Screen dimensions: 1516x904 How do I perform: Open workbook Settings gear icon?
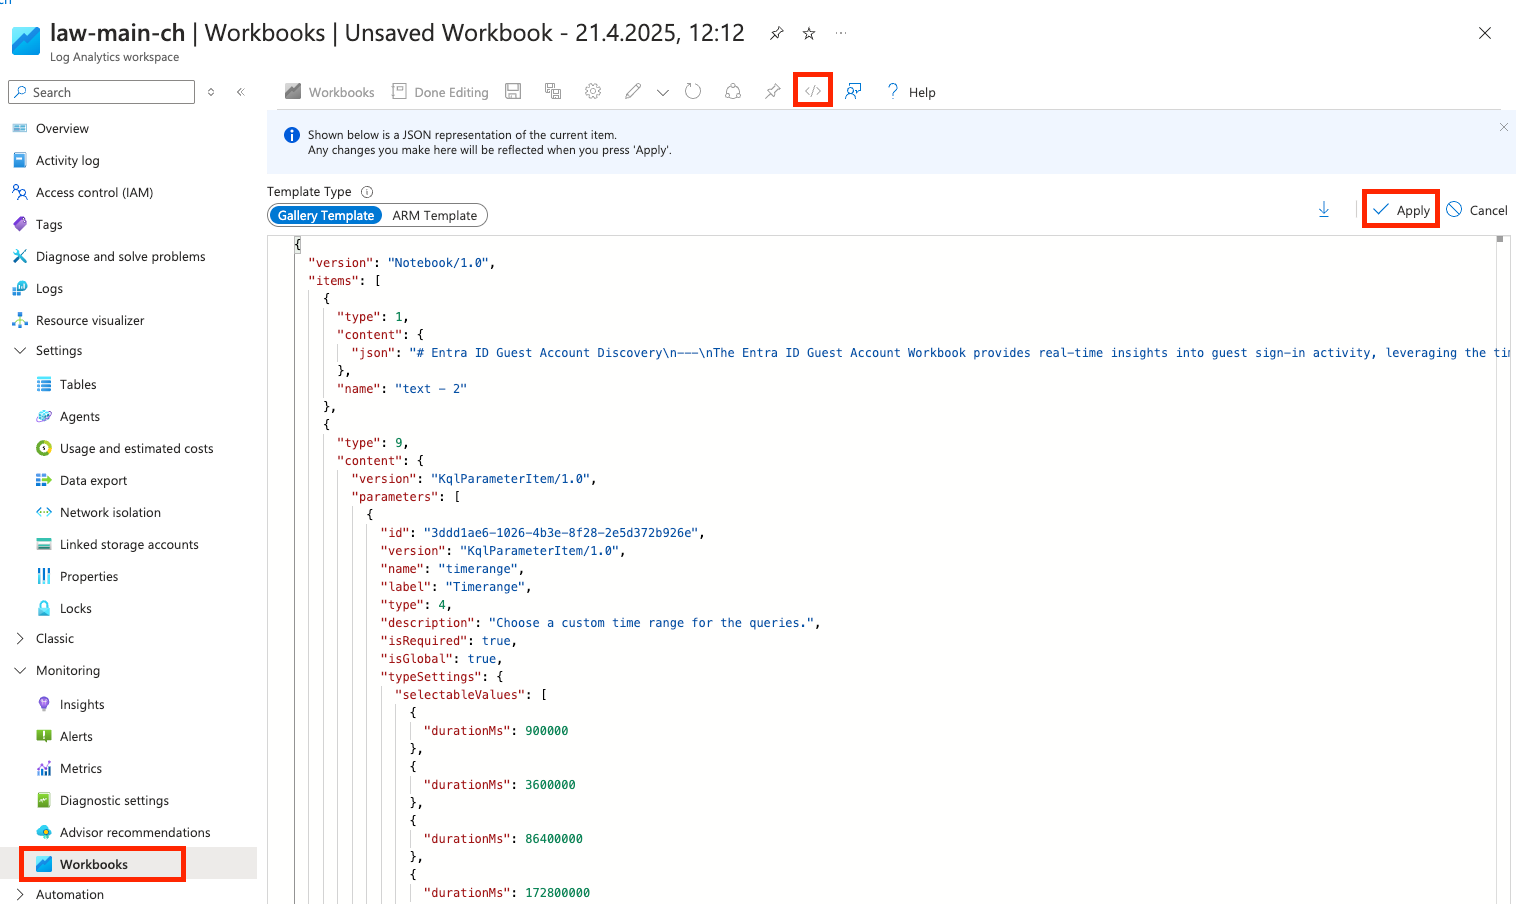pos(593,91)
